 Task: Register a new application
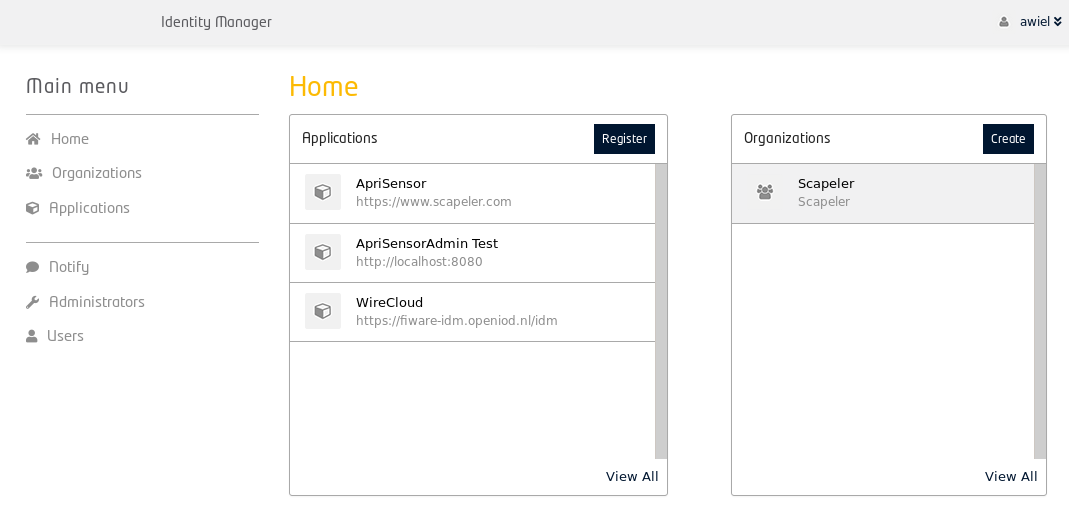click(x=624, y=139)
